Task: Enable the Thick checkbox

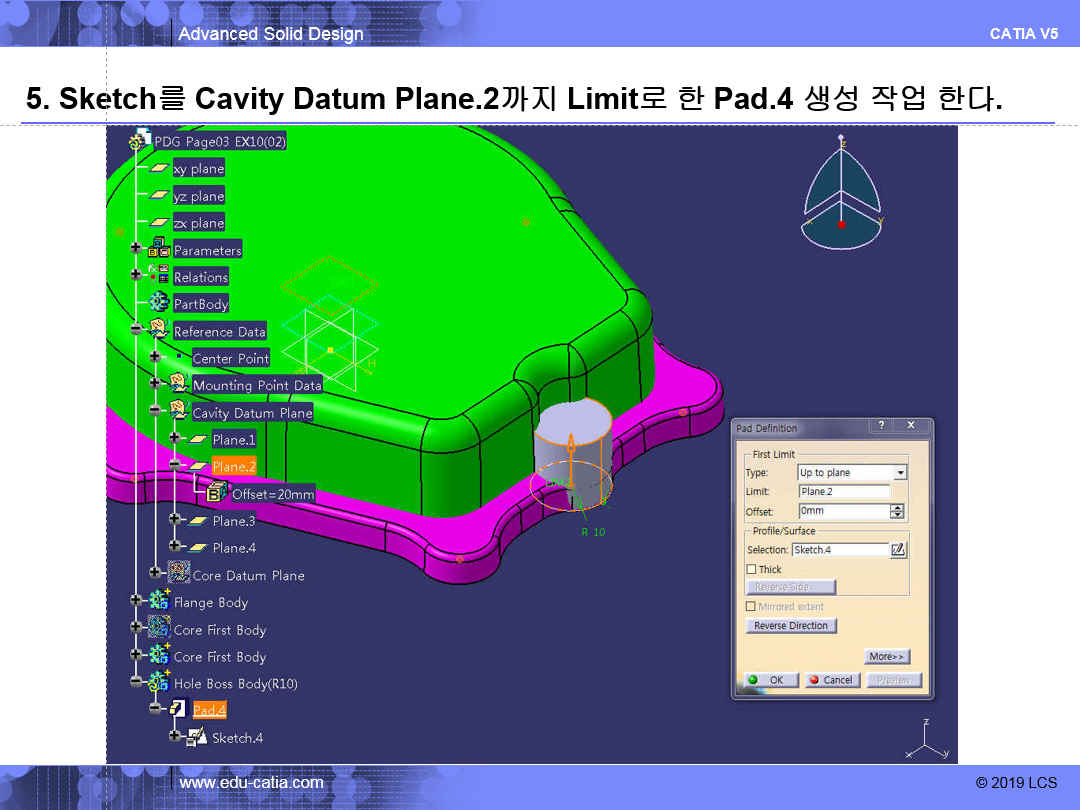Action: 752,569
